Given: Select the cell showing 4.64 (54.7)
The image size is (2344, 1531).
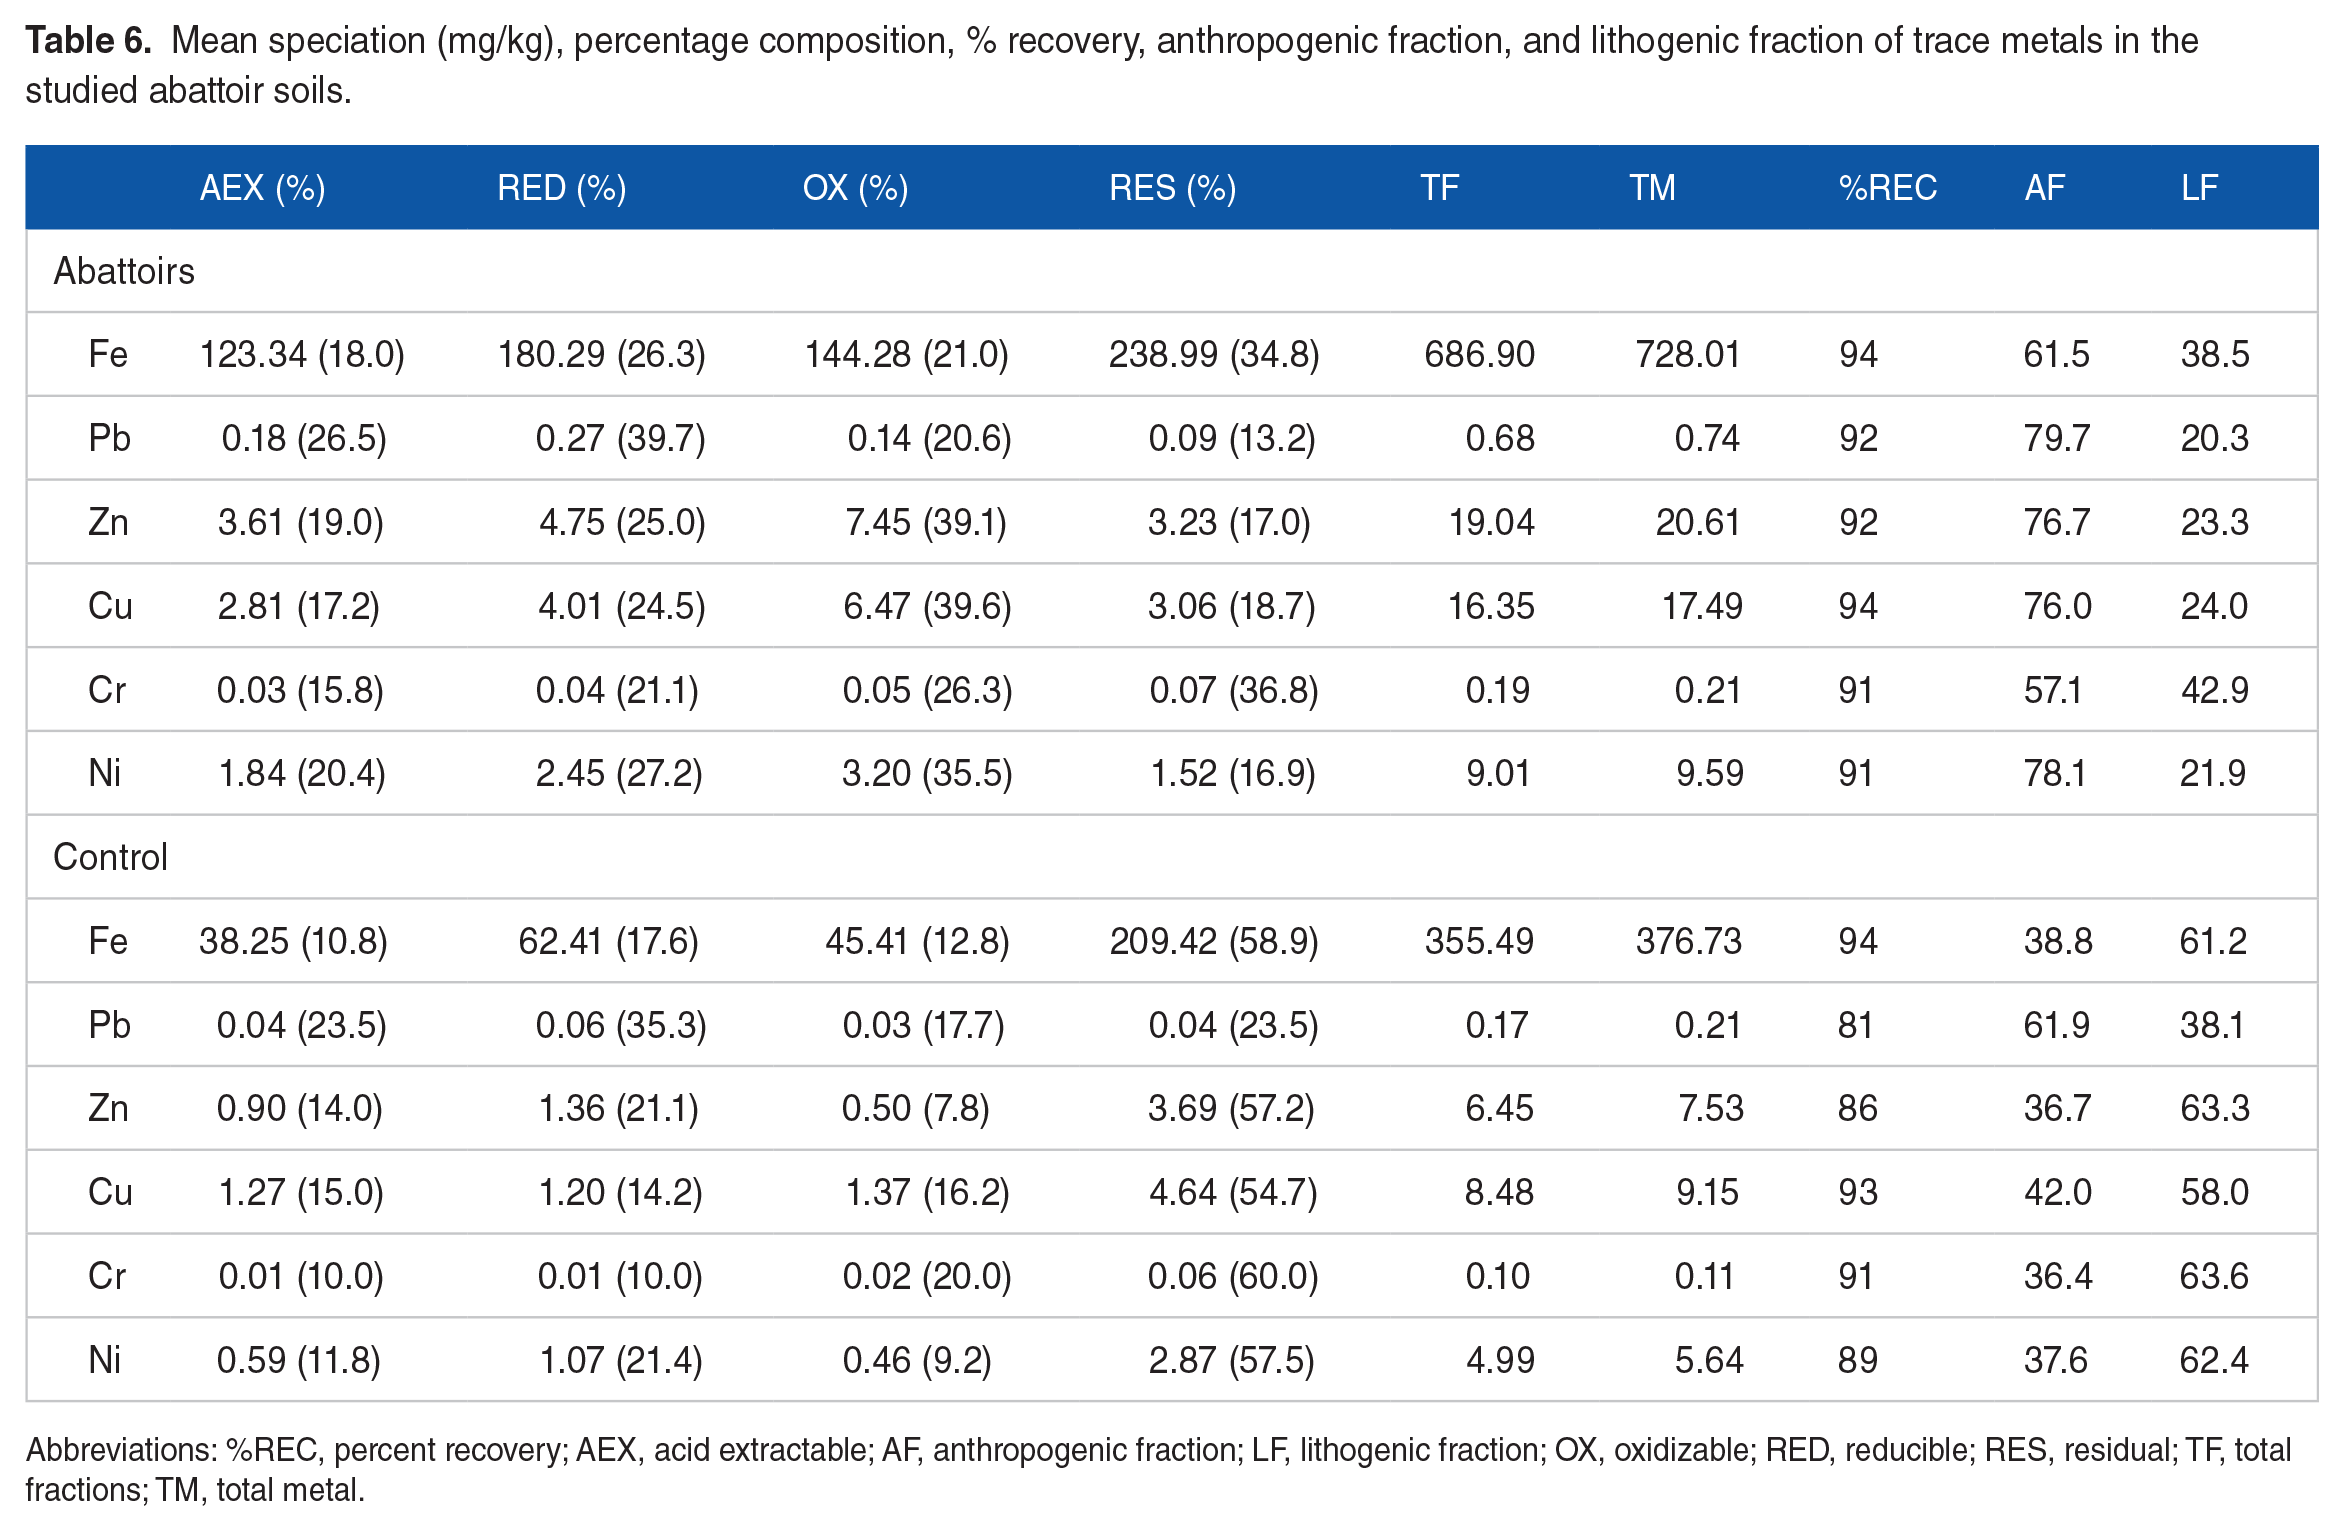Looking at the screenshot, I should [x=1232, y=1192].
